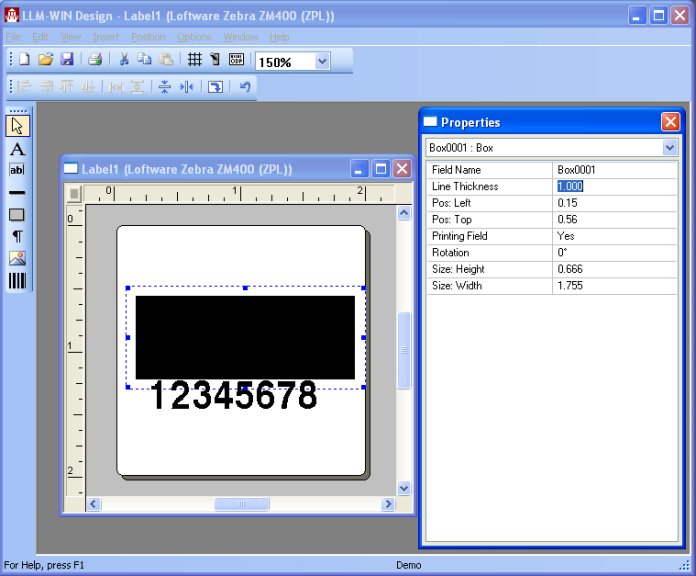
Task: Click the ruler origin corner button
Action: coord(75,193)
